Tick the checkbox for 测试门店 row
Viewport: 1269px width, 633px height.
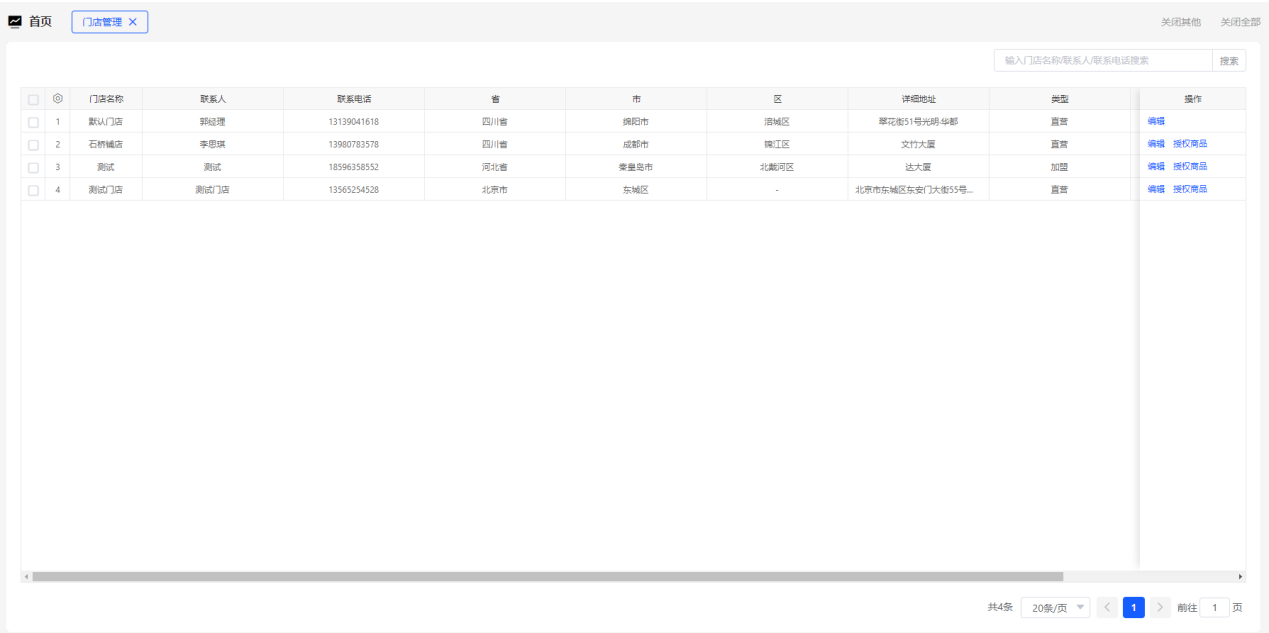[x=33, y=190]
